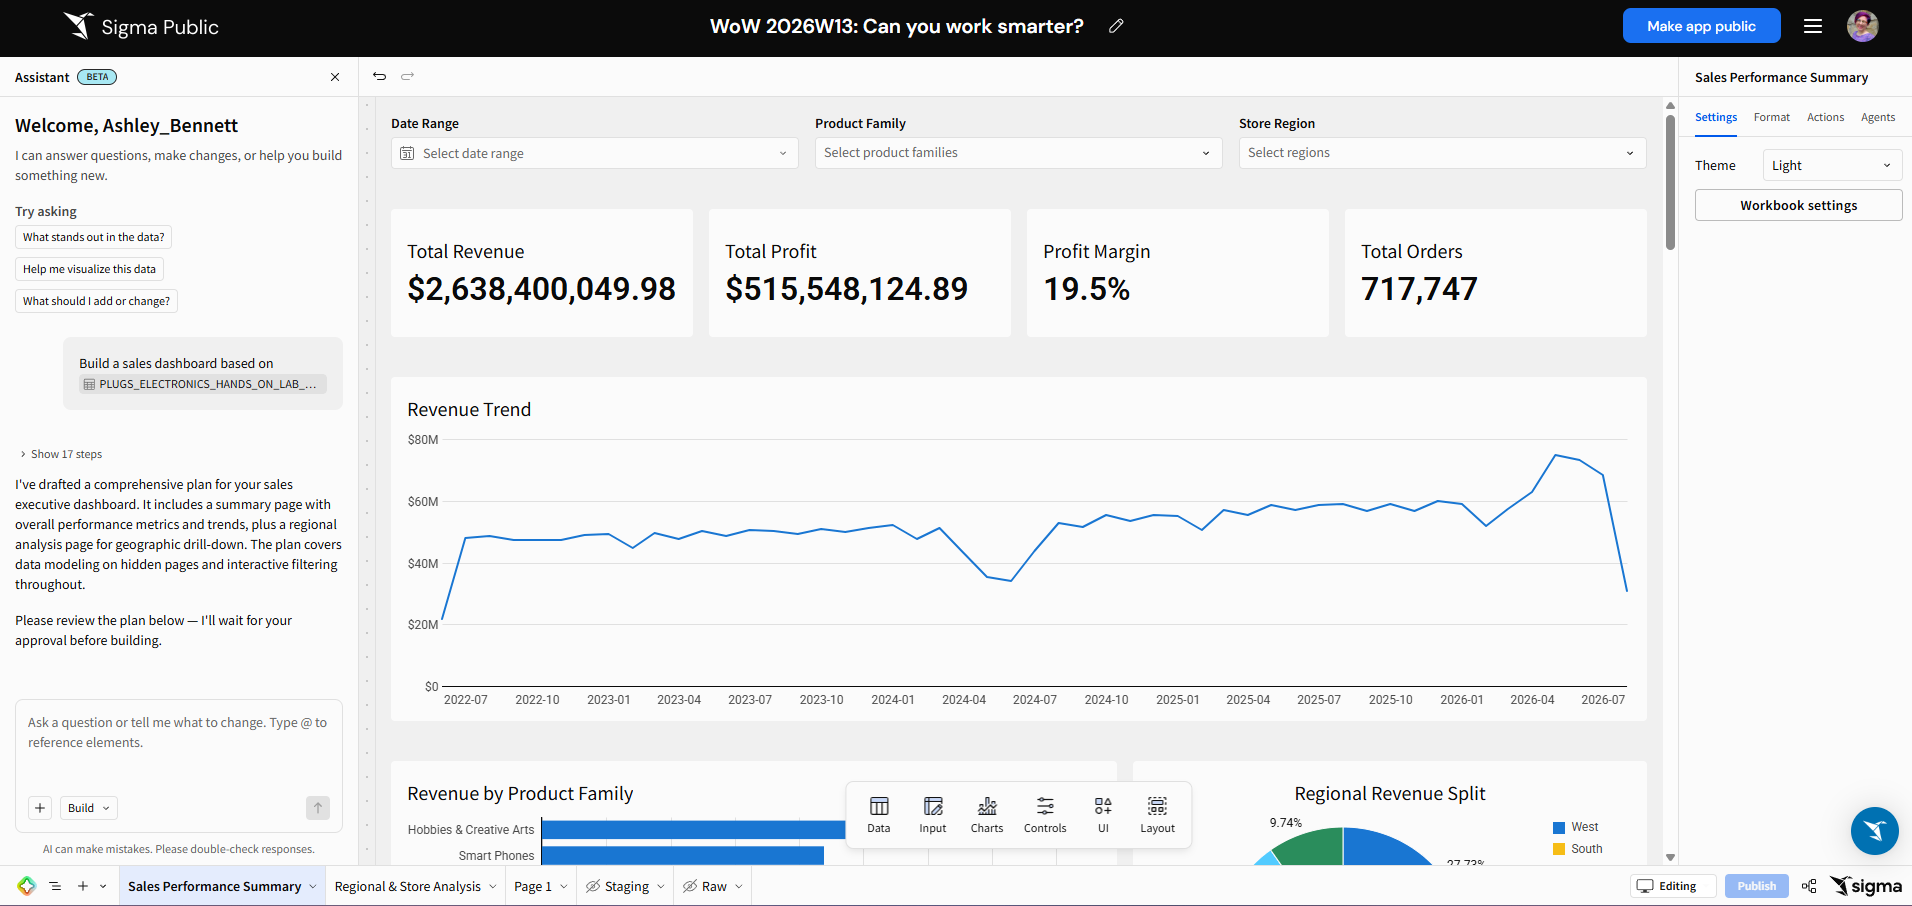Close the Assistant panel
The width and height of the screenshot is (1912, 906).
pos(335,77)
